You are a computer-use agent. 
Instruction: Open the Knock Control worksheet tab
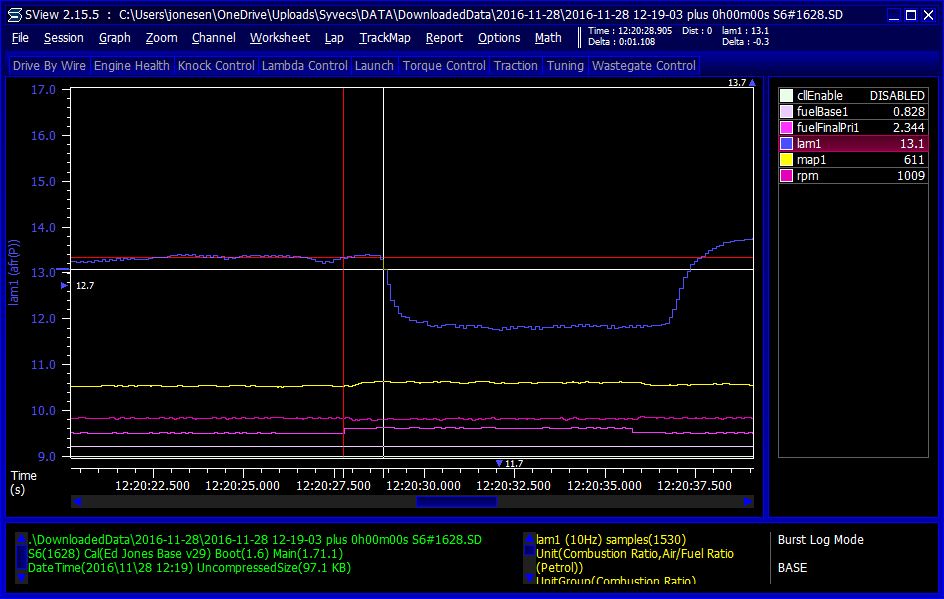click(215, 66)
